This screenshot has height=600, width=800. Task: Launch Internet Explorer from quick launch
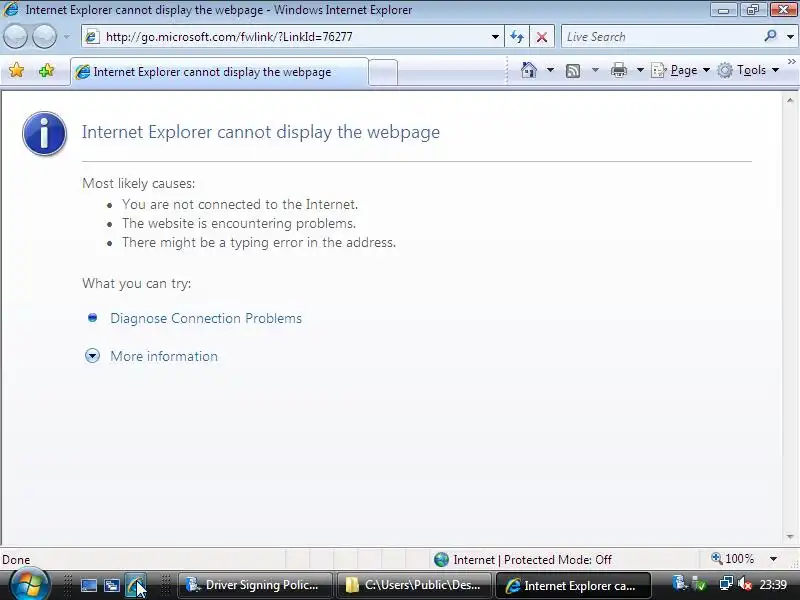(x=135, y=586)
